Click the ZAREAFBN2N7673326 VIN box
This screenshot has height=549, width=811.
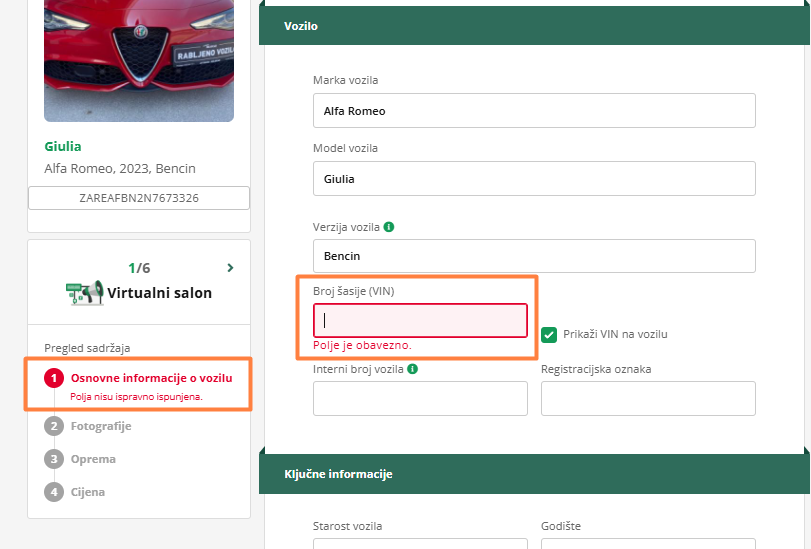(139, 198)
